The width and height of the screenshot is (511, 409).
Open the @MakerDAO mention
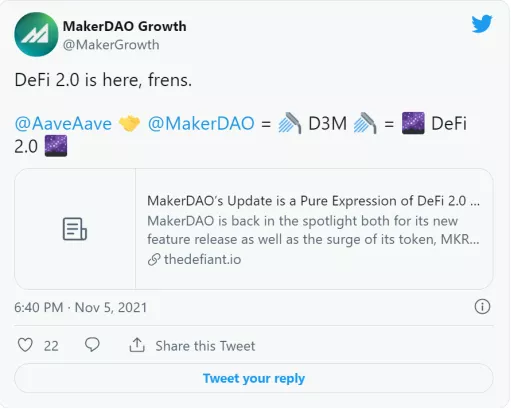tap(201, 124)
